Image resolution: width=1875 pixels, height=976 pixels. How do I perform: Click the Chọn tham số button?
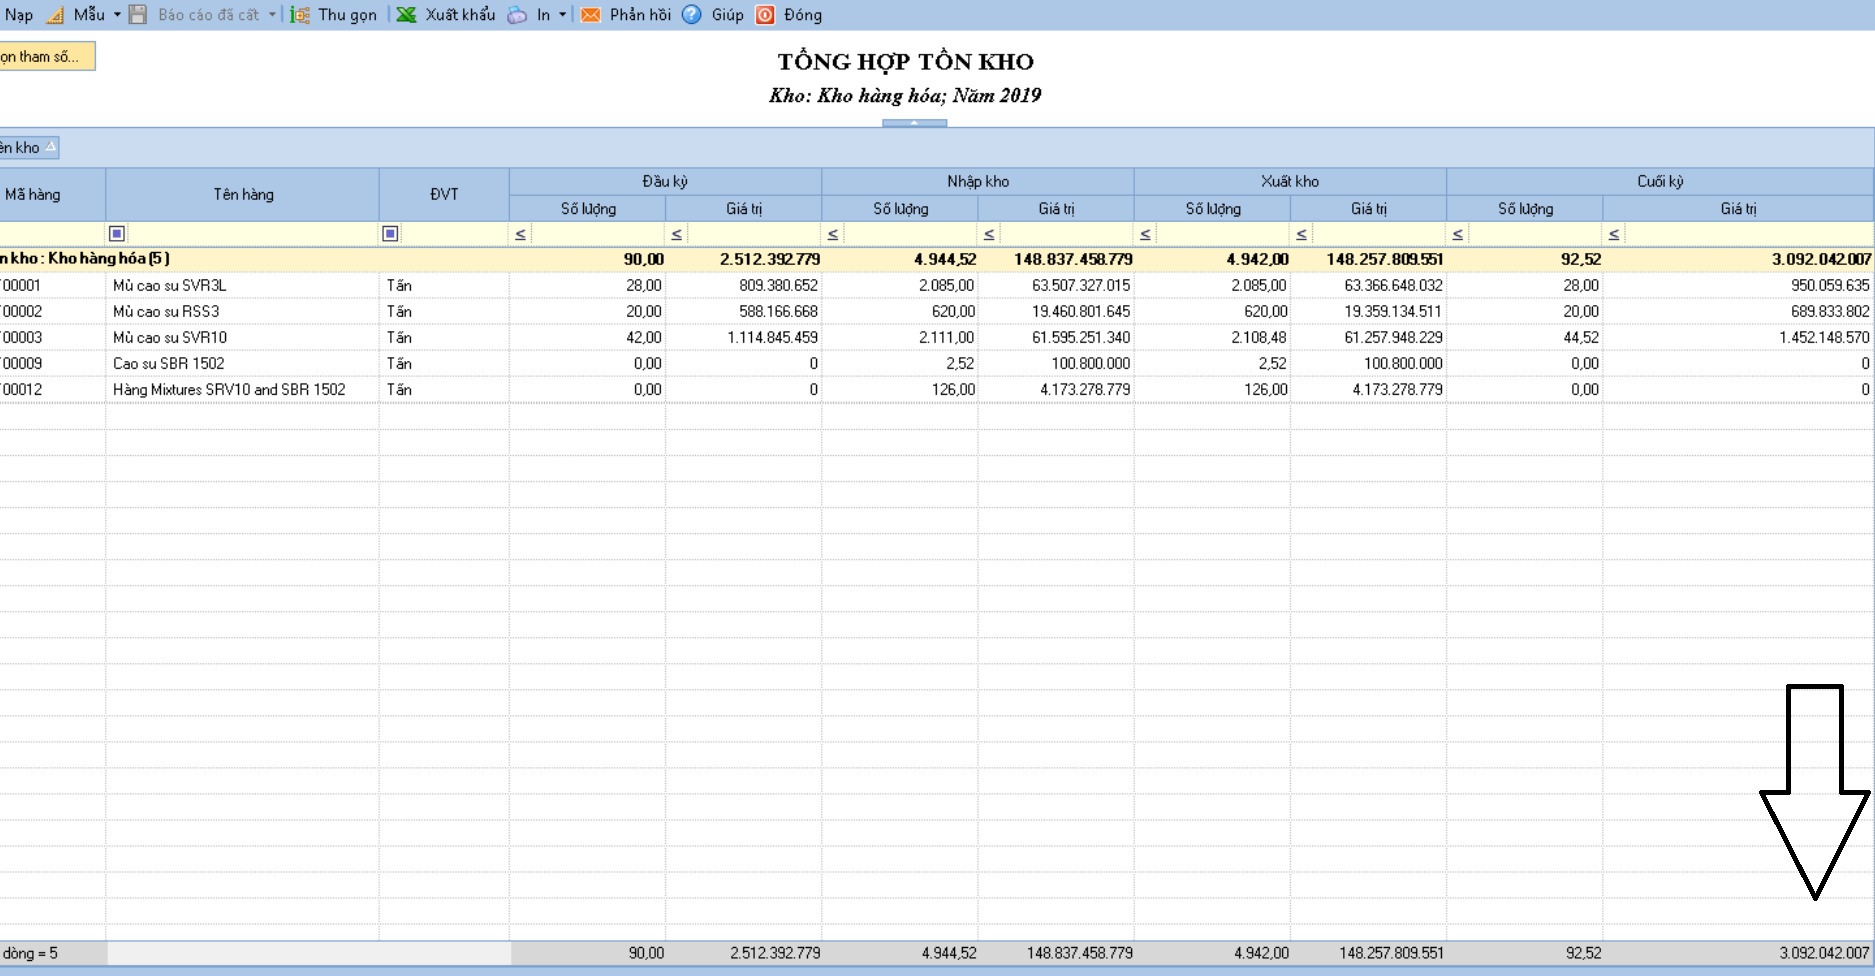(46, 57)
